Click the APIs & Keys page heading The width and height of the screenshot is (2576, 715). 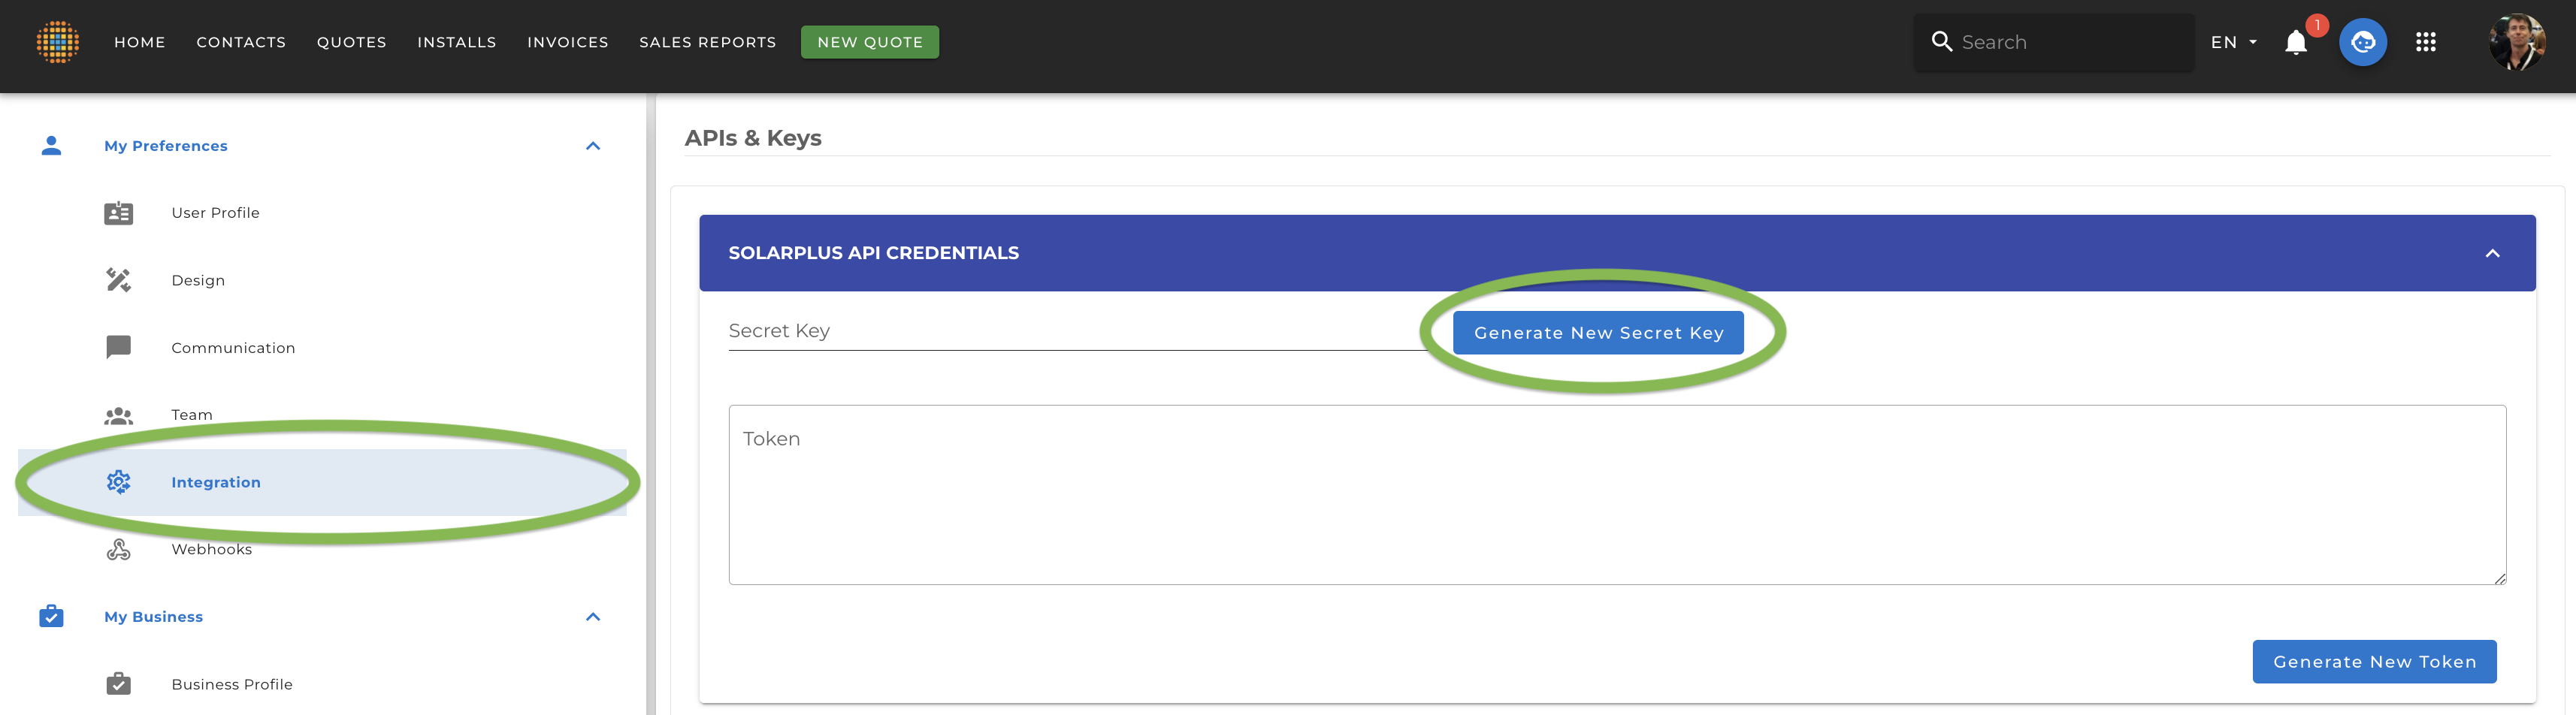753,138
